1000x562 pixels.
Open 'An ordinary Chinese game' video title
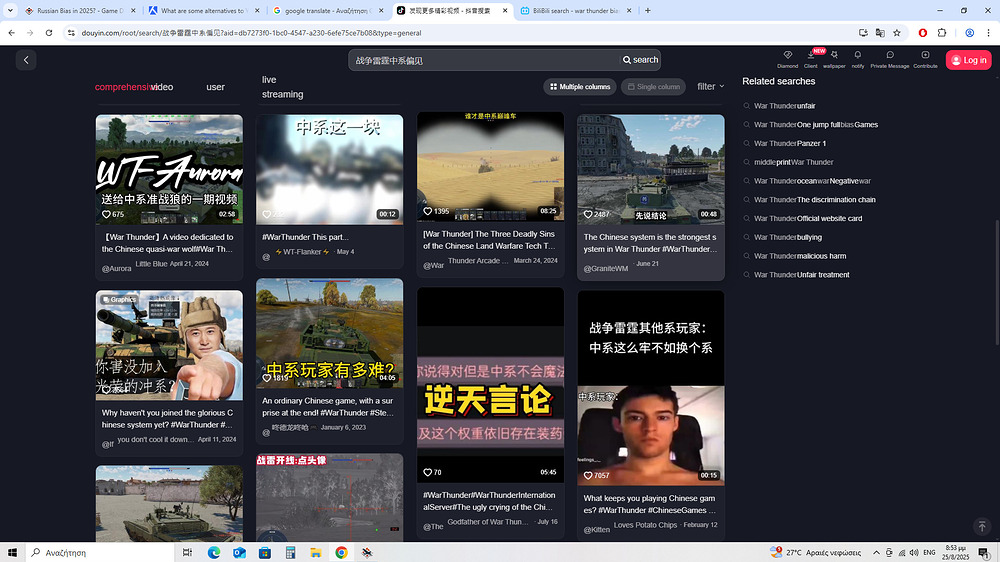point(328,407)
